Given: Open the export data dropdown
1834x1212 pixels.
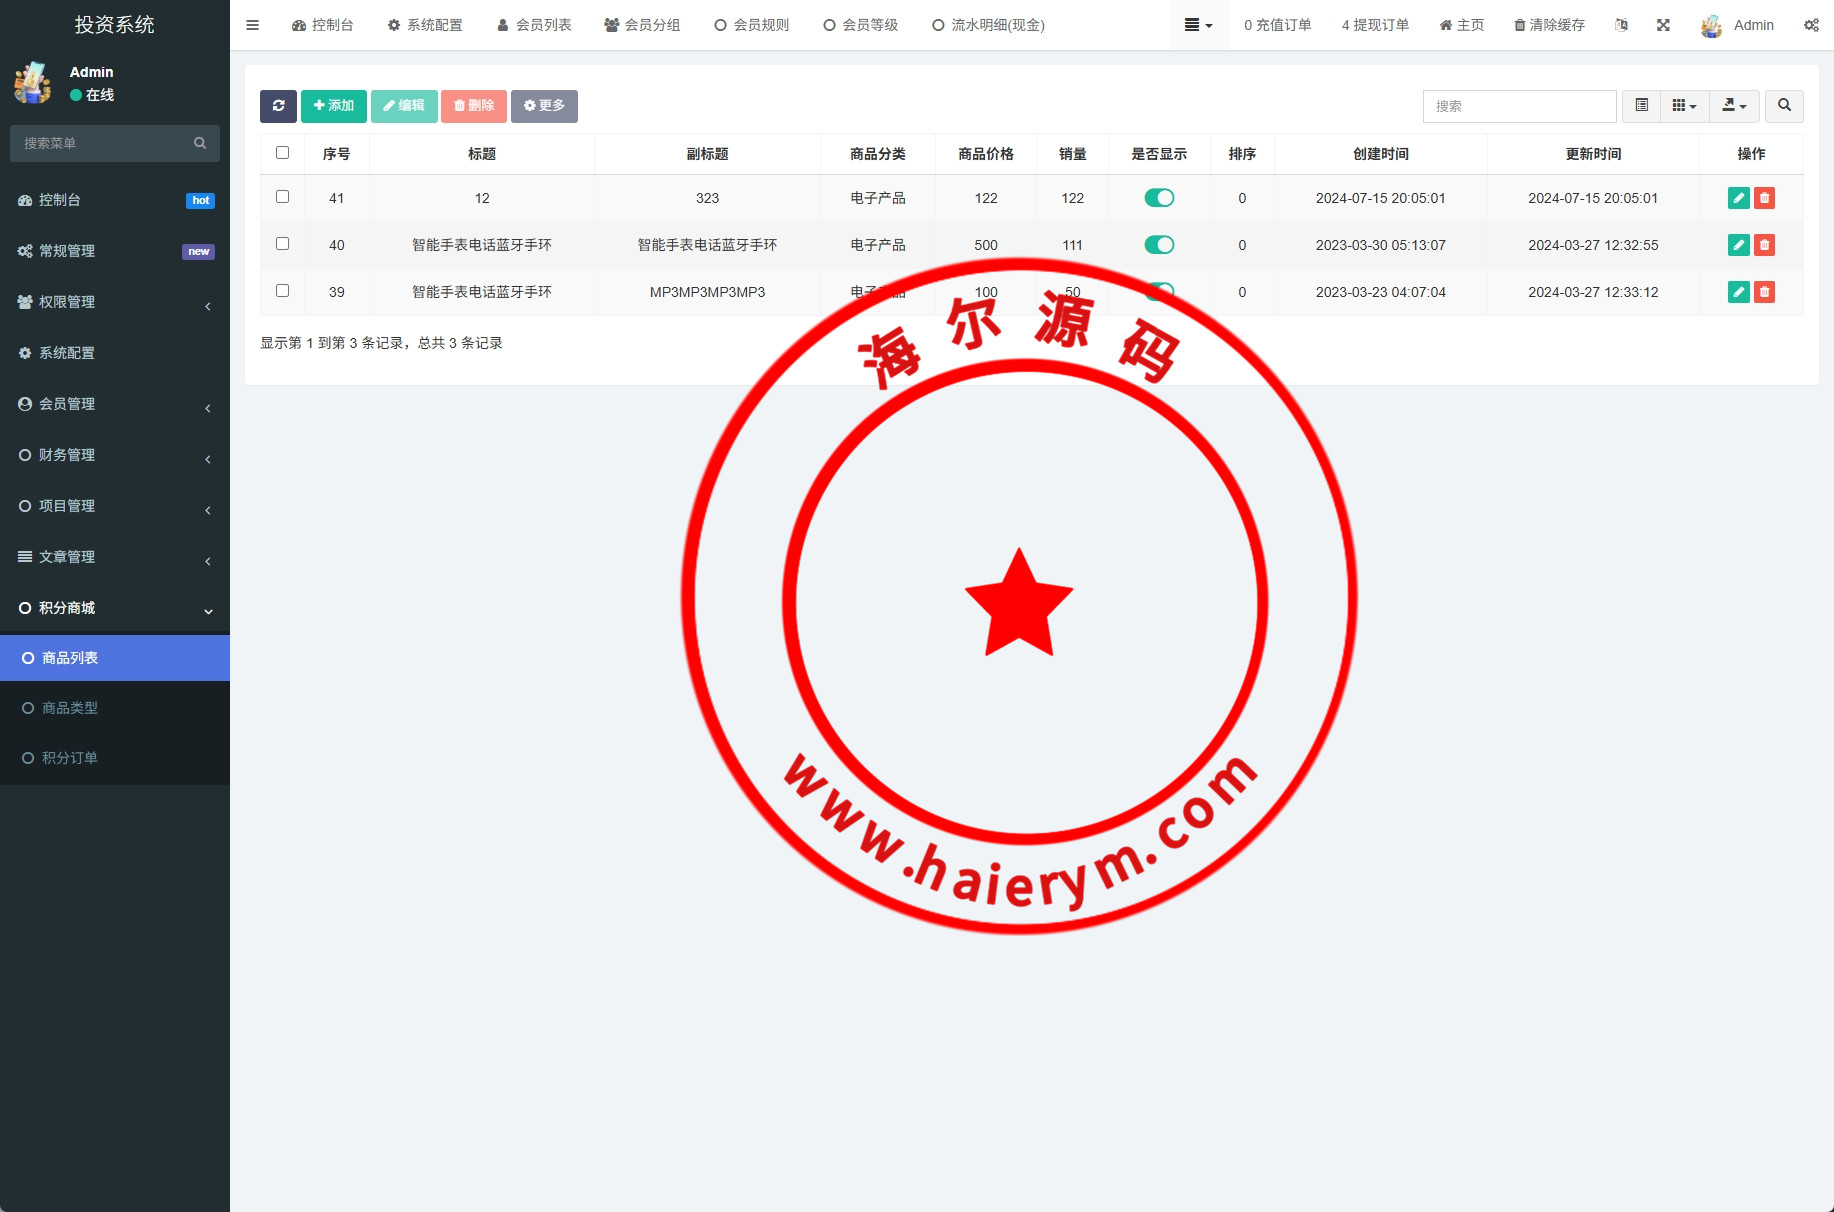Looking at the screenshot, I should [x=1734, y=106].
